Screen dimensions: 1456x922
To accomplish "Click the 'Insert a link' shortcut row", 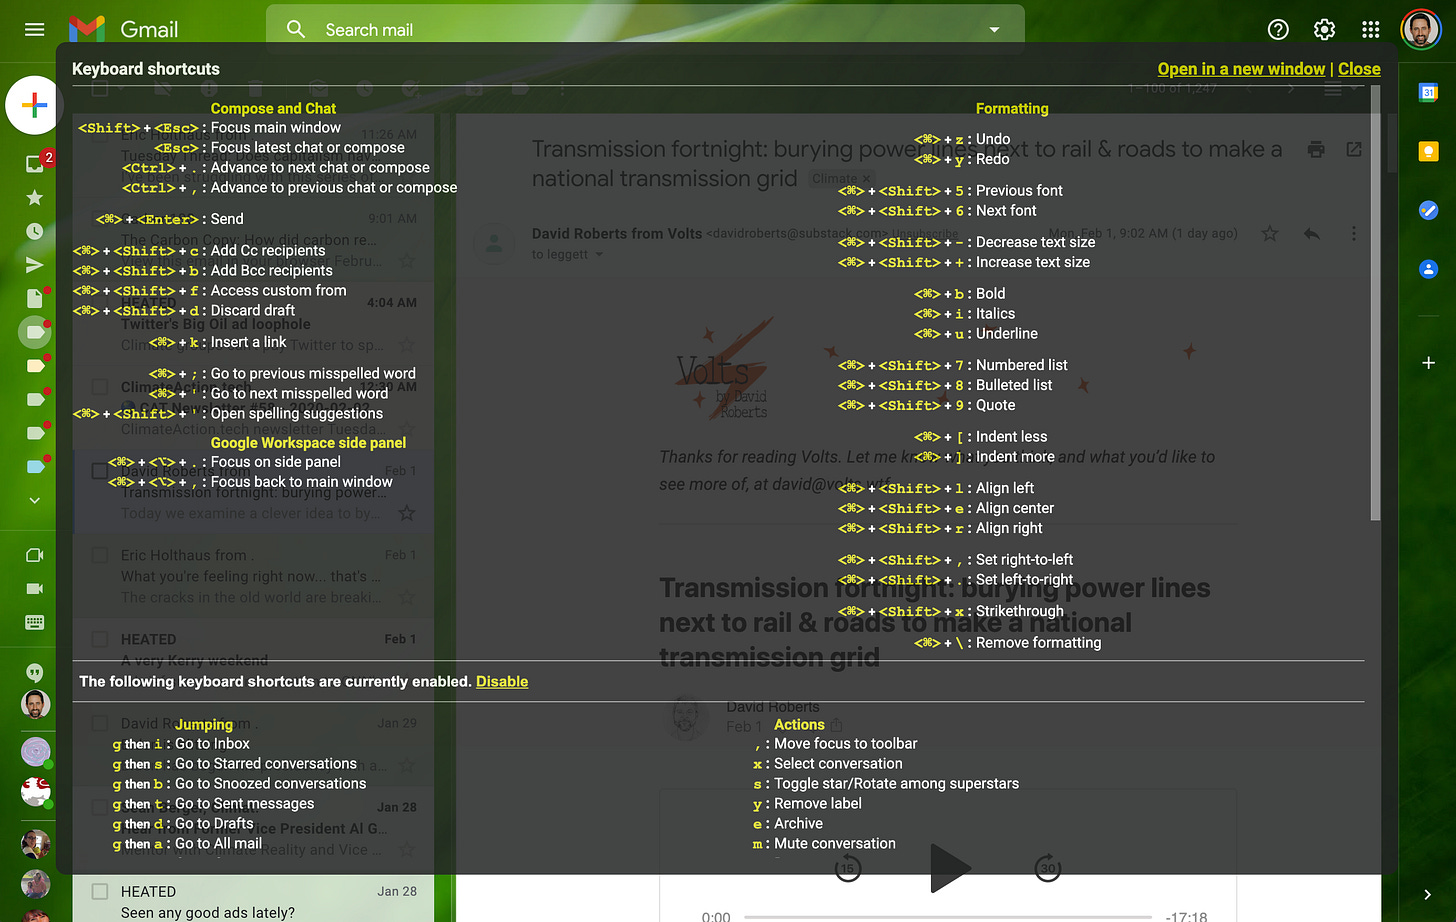I will pyautogui.click(x=218, y=342).
